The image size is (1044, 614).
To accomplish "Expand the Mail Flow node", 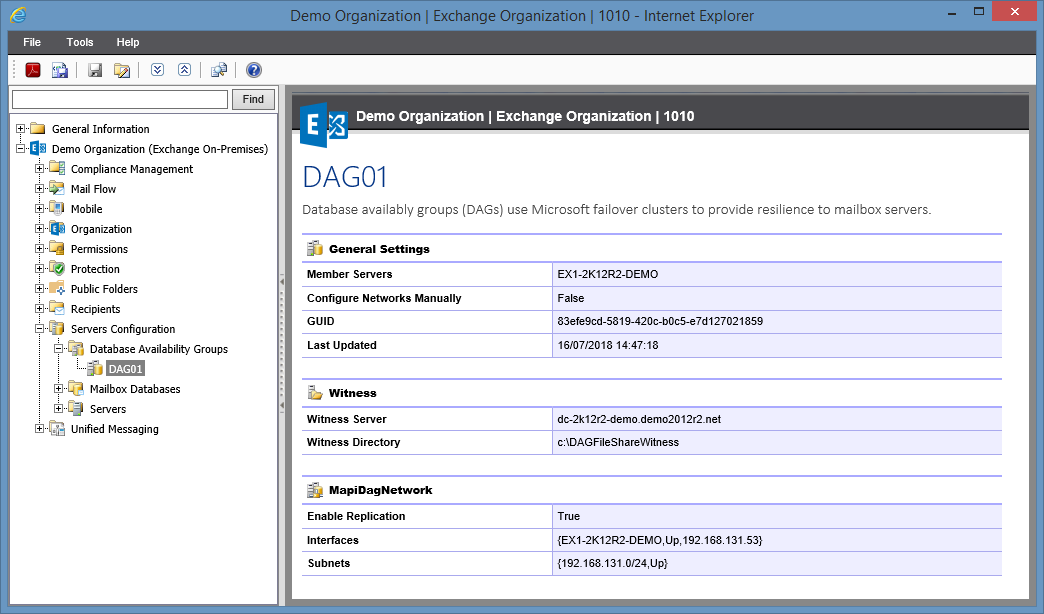I will point(39,188).
